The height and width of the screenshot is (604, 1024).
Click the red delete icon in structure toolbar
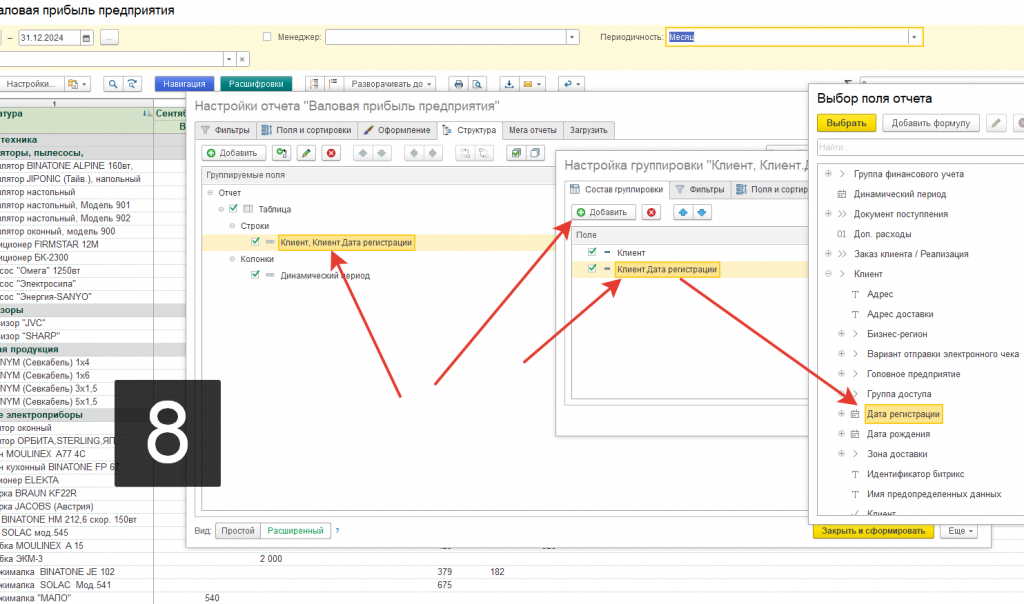[x=331, y=153]
